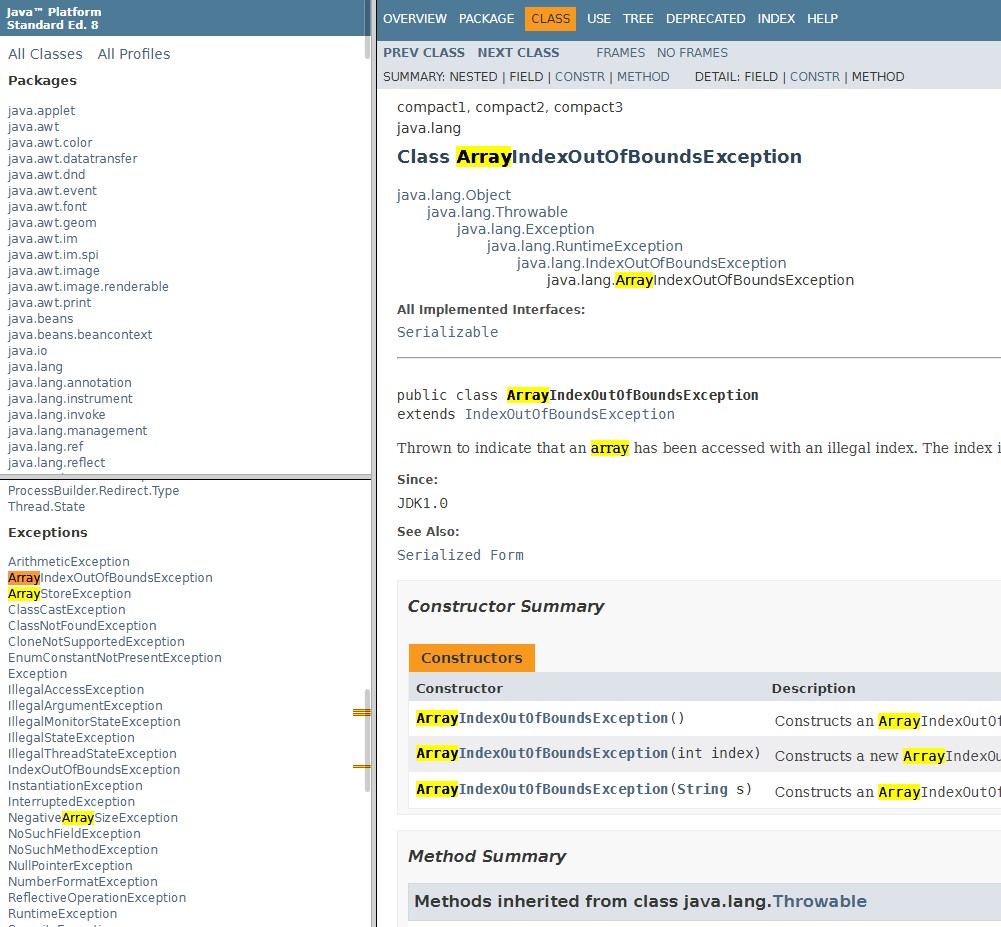This screenshot has height=927, width=1001.
Task: Open IndexOutOfBoundsException in extends clause
Action: point(569,414)
